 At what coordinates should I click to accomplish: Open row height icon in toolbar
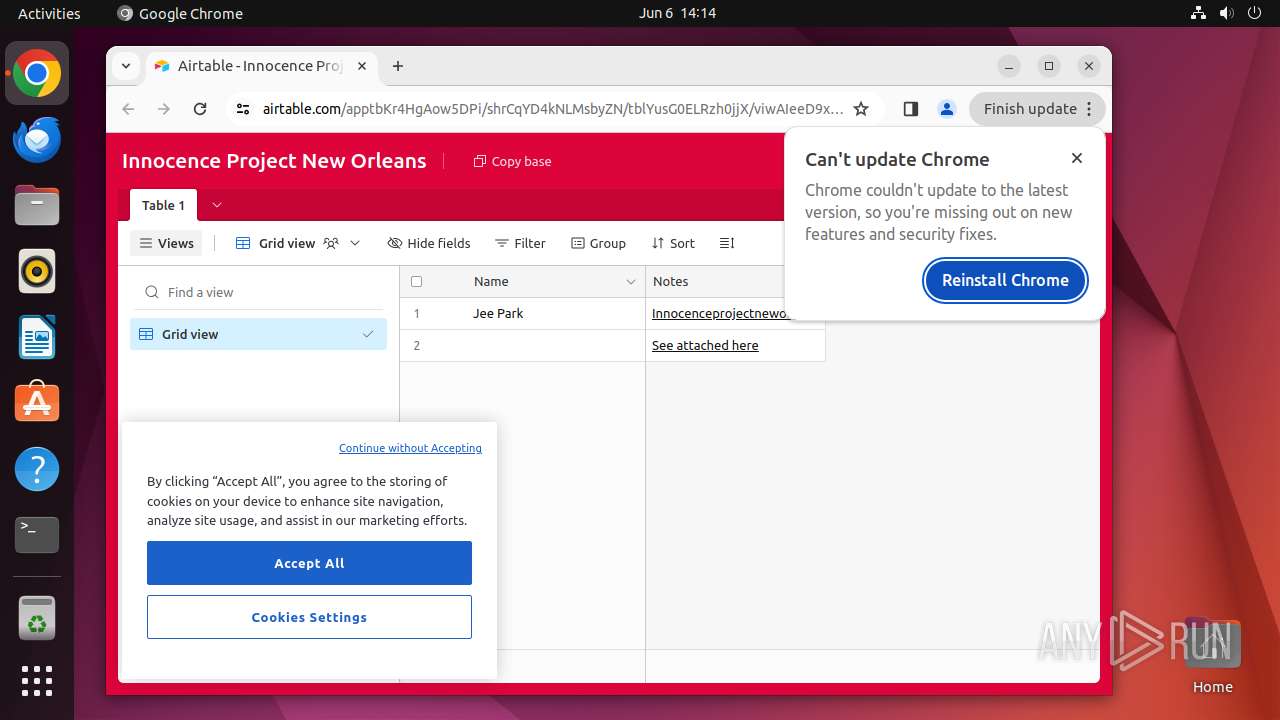pyautogui.click(x=727, y=243)
